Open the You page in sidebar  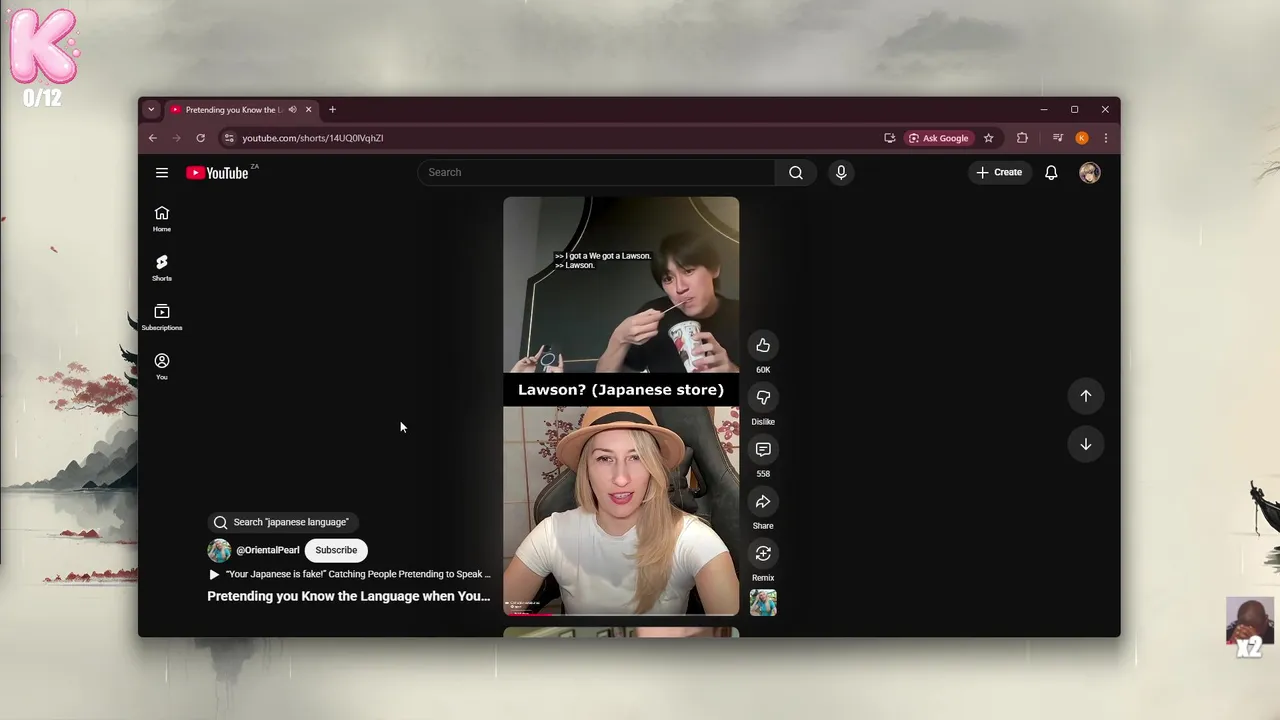click(162, 366)
